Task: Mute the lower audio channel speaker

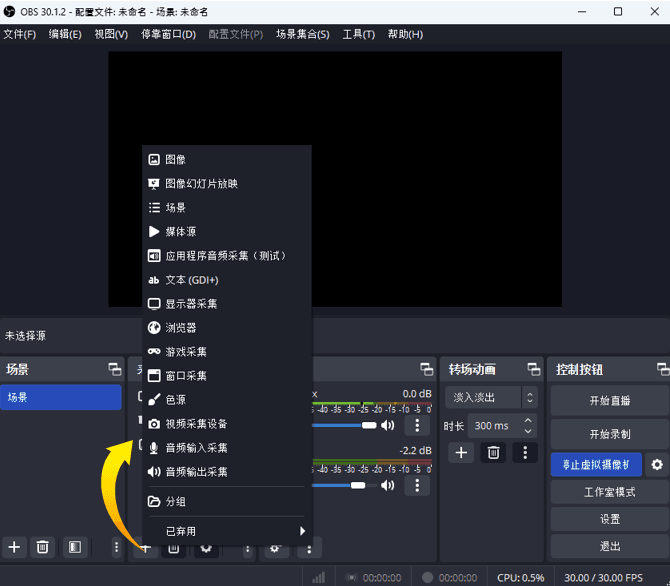Action: 388,486
